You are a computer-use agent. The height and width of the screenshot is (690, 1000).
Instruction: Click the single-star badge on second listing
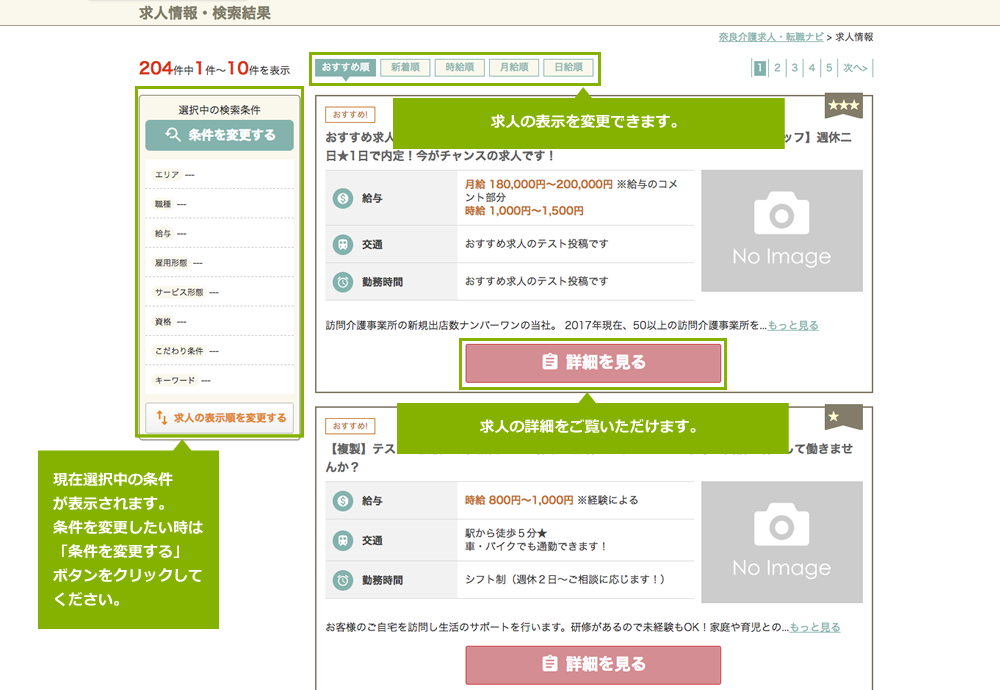click(x=843, y=417)
